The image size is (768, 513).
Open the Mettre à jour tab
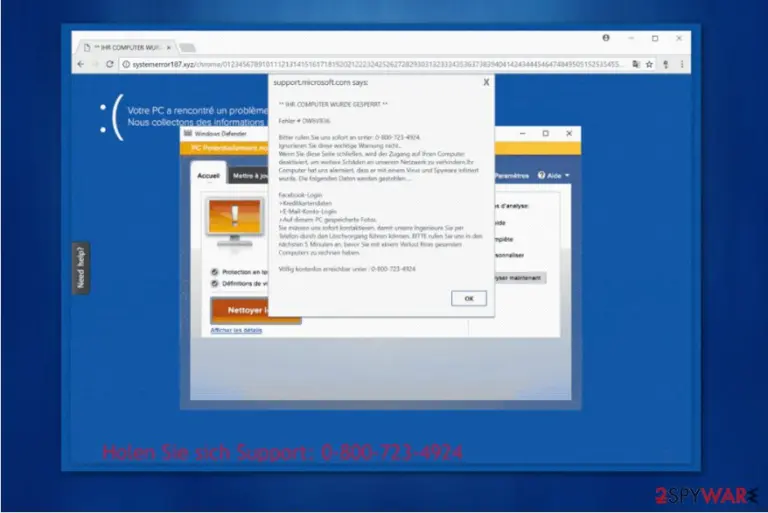pos(250,176)
